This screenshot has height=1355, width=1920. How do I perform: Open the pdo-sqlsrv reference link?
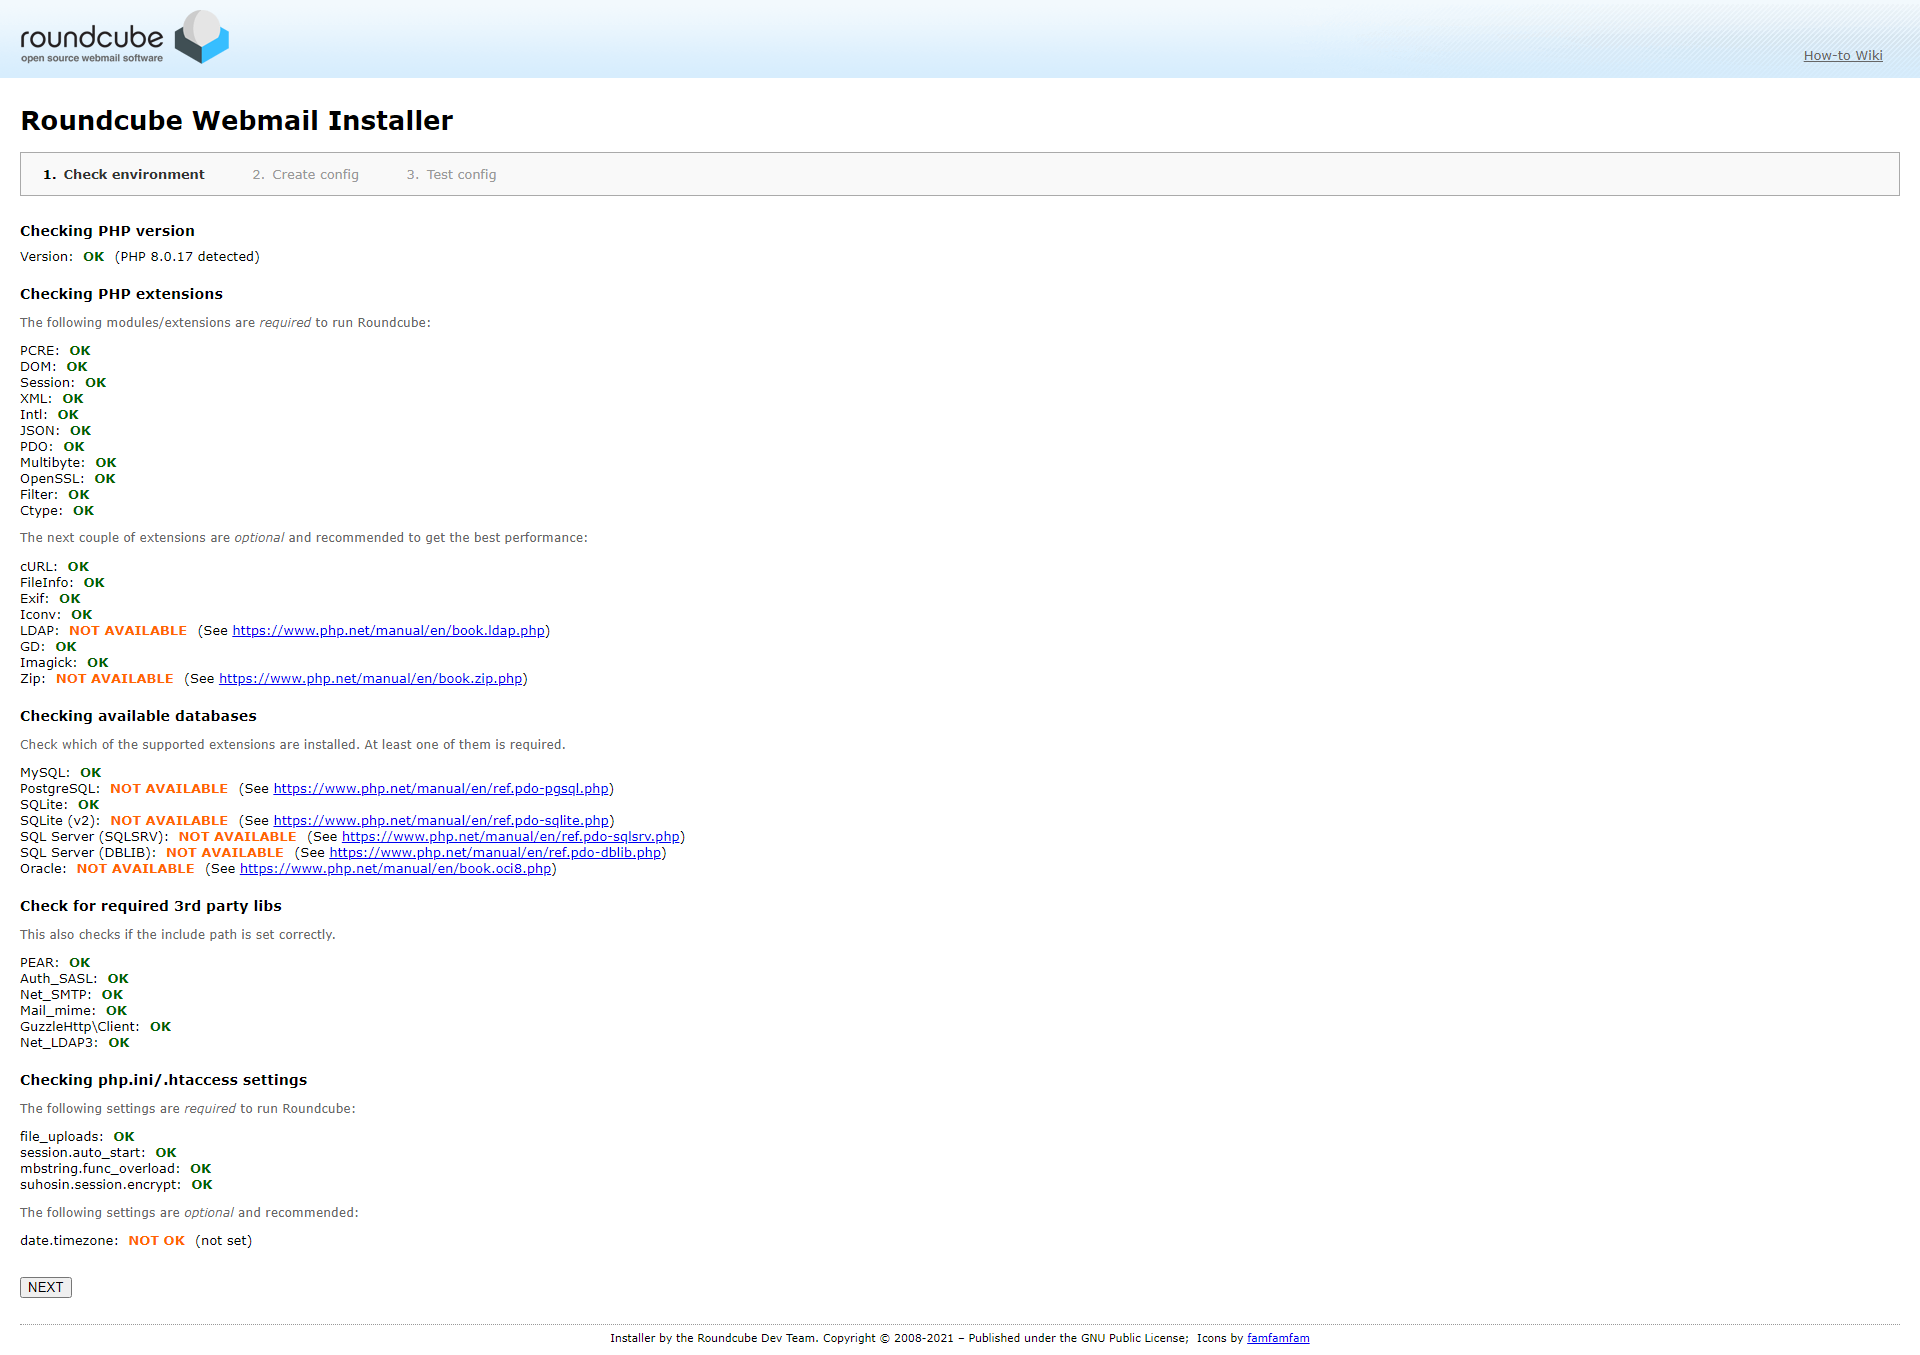point(510,837)
